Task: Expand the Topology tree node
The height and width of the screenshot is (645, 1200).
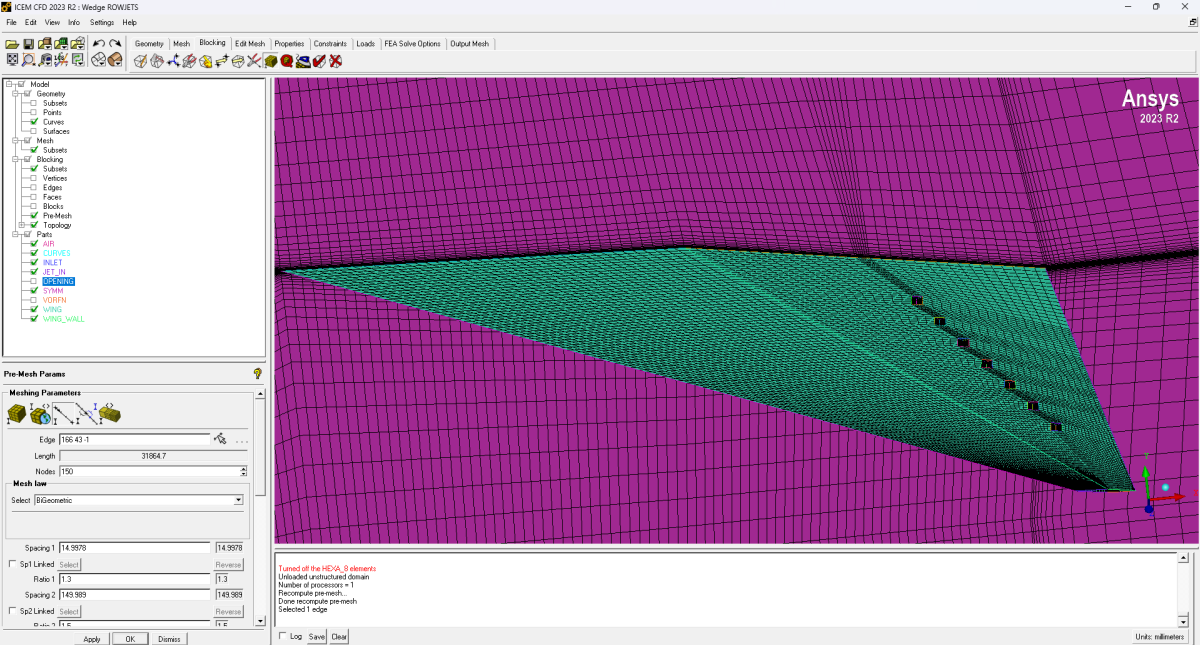Action: coord(22,225)
